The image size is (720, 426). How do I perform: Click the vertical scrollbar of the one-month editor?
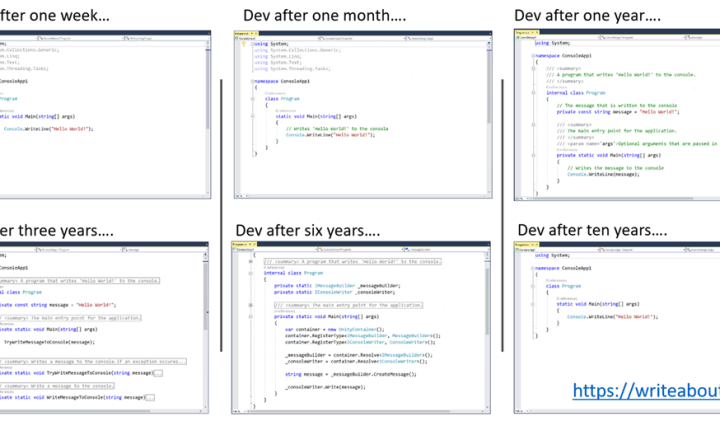pos(487,100)
